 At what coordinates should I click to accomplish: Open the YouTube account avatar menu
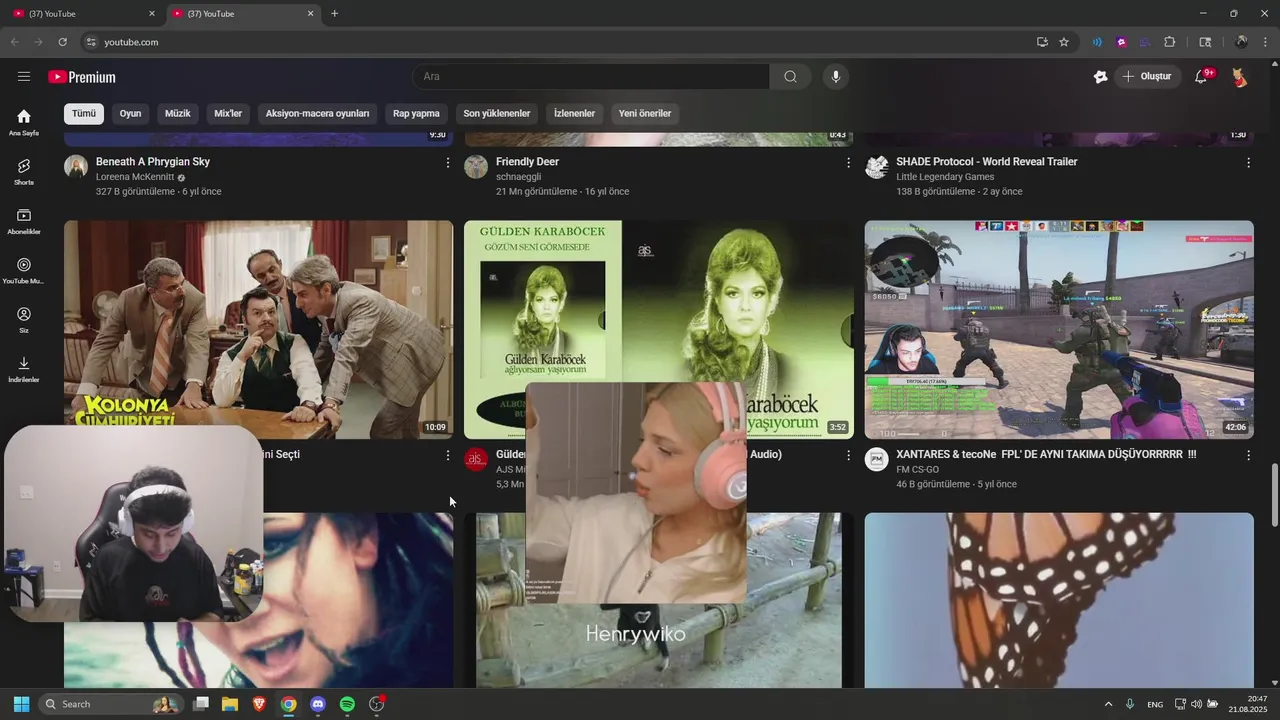(x=1240, y=76)
